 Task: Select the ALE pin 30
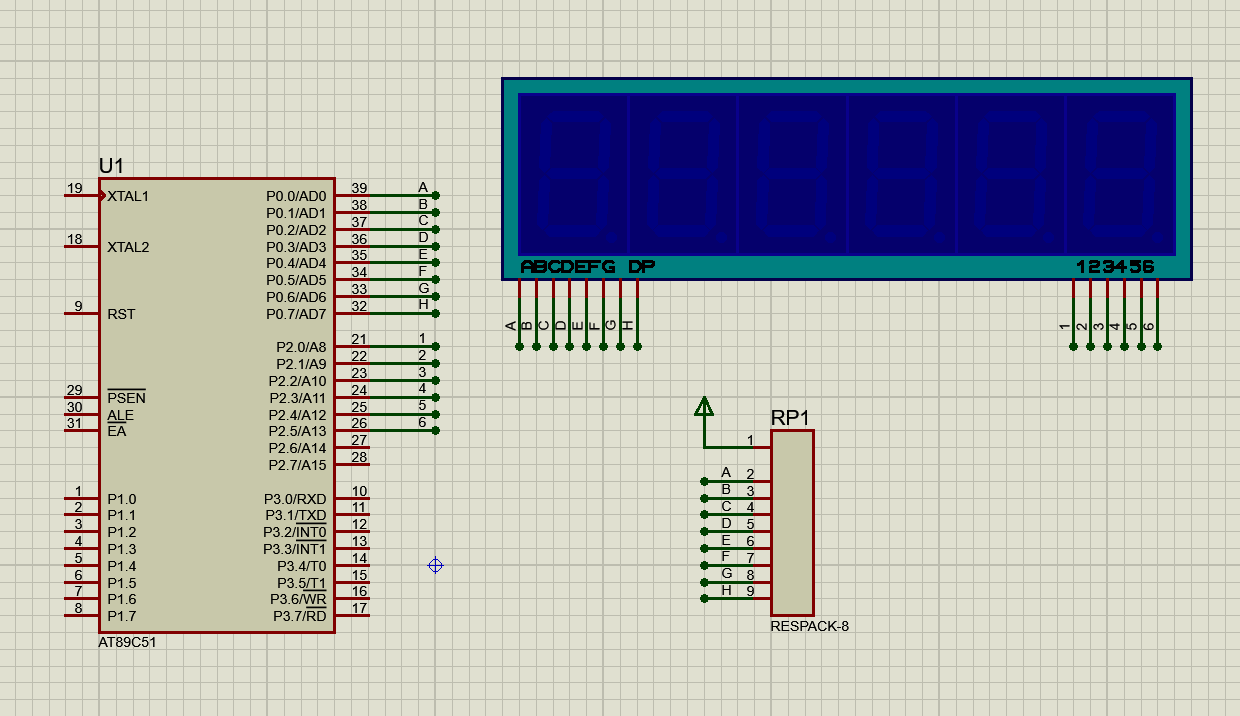click(x=82, y=414)
